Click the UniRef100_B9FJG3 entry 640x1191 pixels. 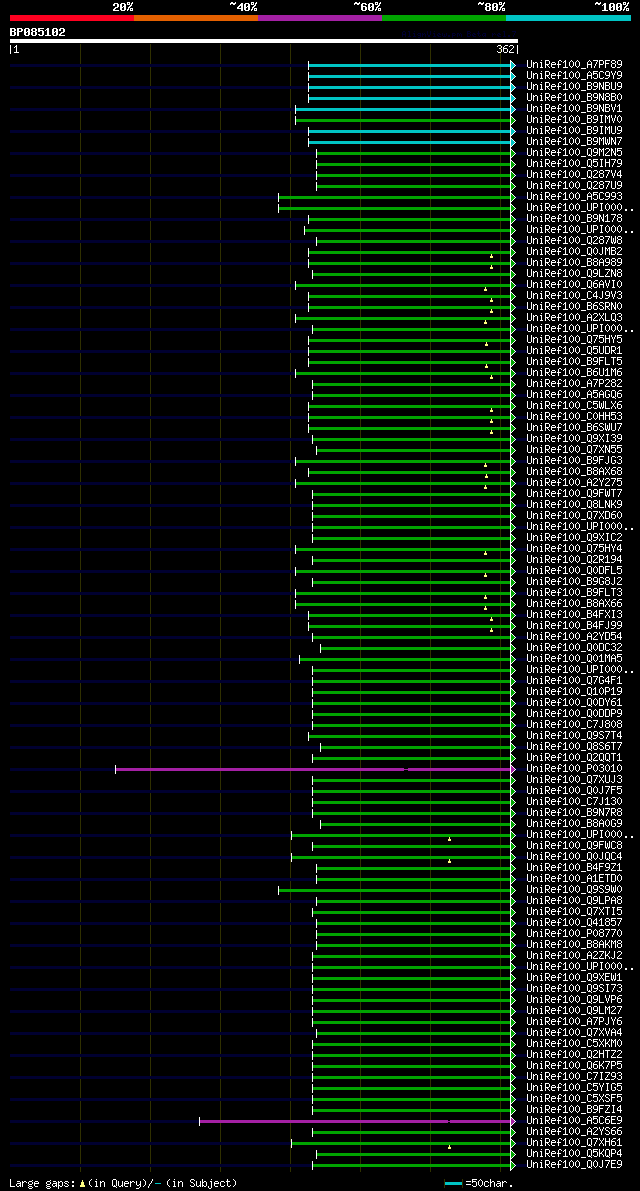[574, 461]
